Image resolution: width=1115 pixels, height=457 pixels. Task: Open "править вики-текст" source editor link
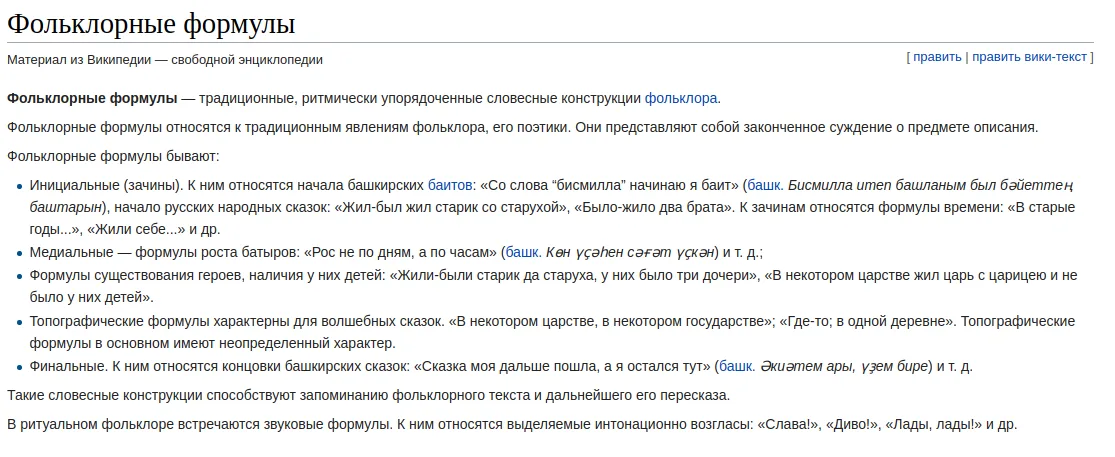(x=1029, y=57)
